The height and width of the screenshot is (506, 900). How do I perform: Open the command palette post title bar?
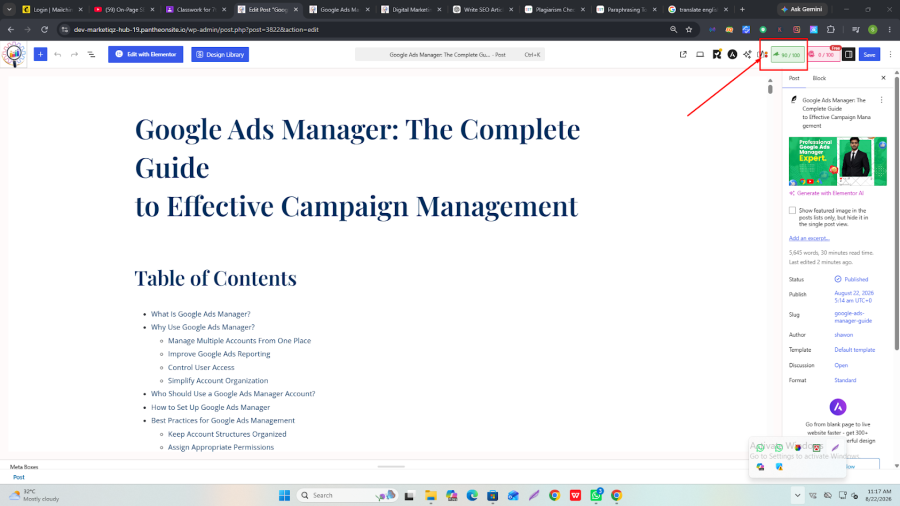449,55
